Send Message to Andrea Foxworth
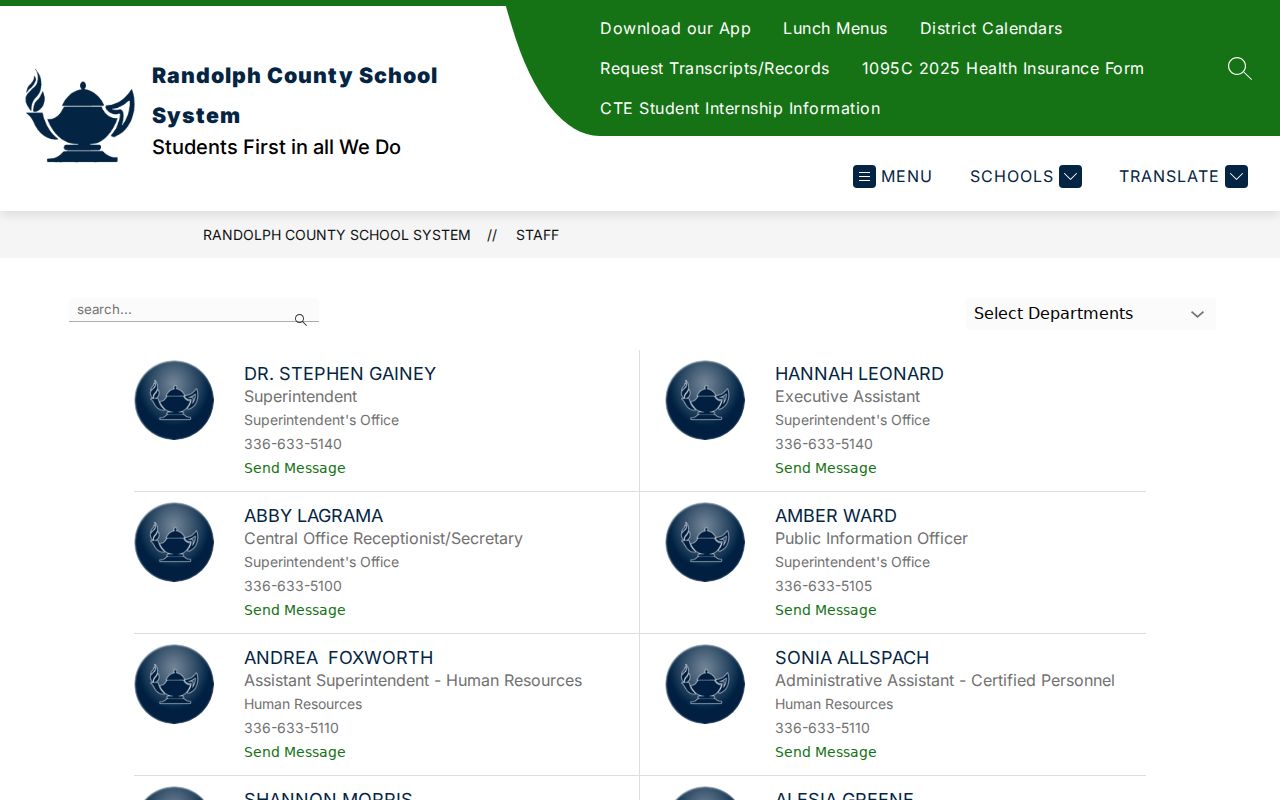1280x800 pixels. click(x=295, y=752)
